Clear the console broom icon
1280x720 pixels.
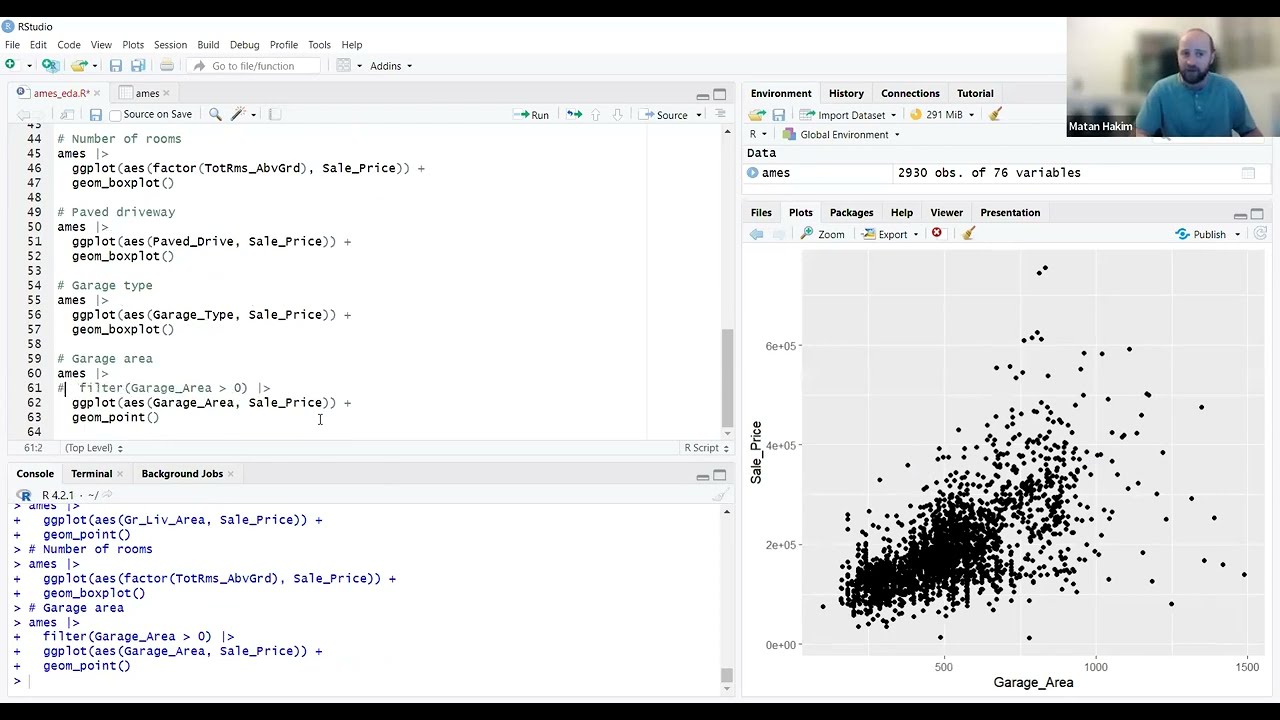tap(719, 495)
